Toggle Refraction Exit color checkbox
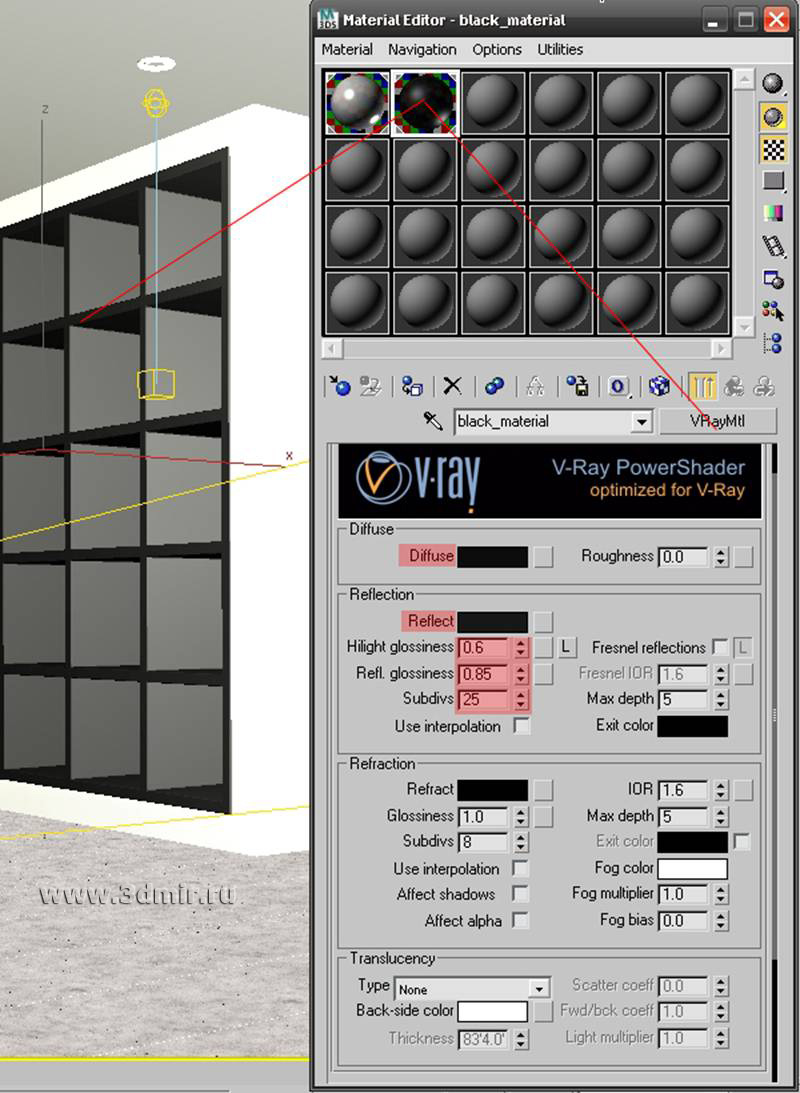 pos(742,842)
